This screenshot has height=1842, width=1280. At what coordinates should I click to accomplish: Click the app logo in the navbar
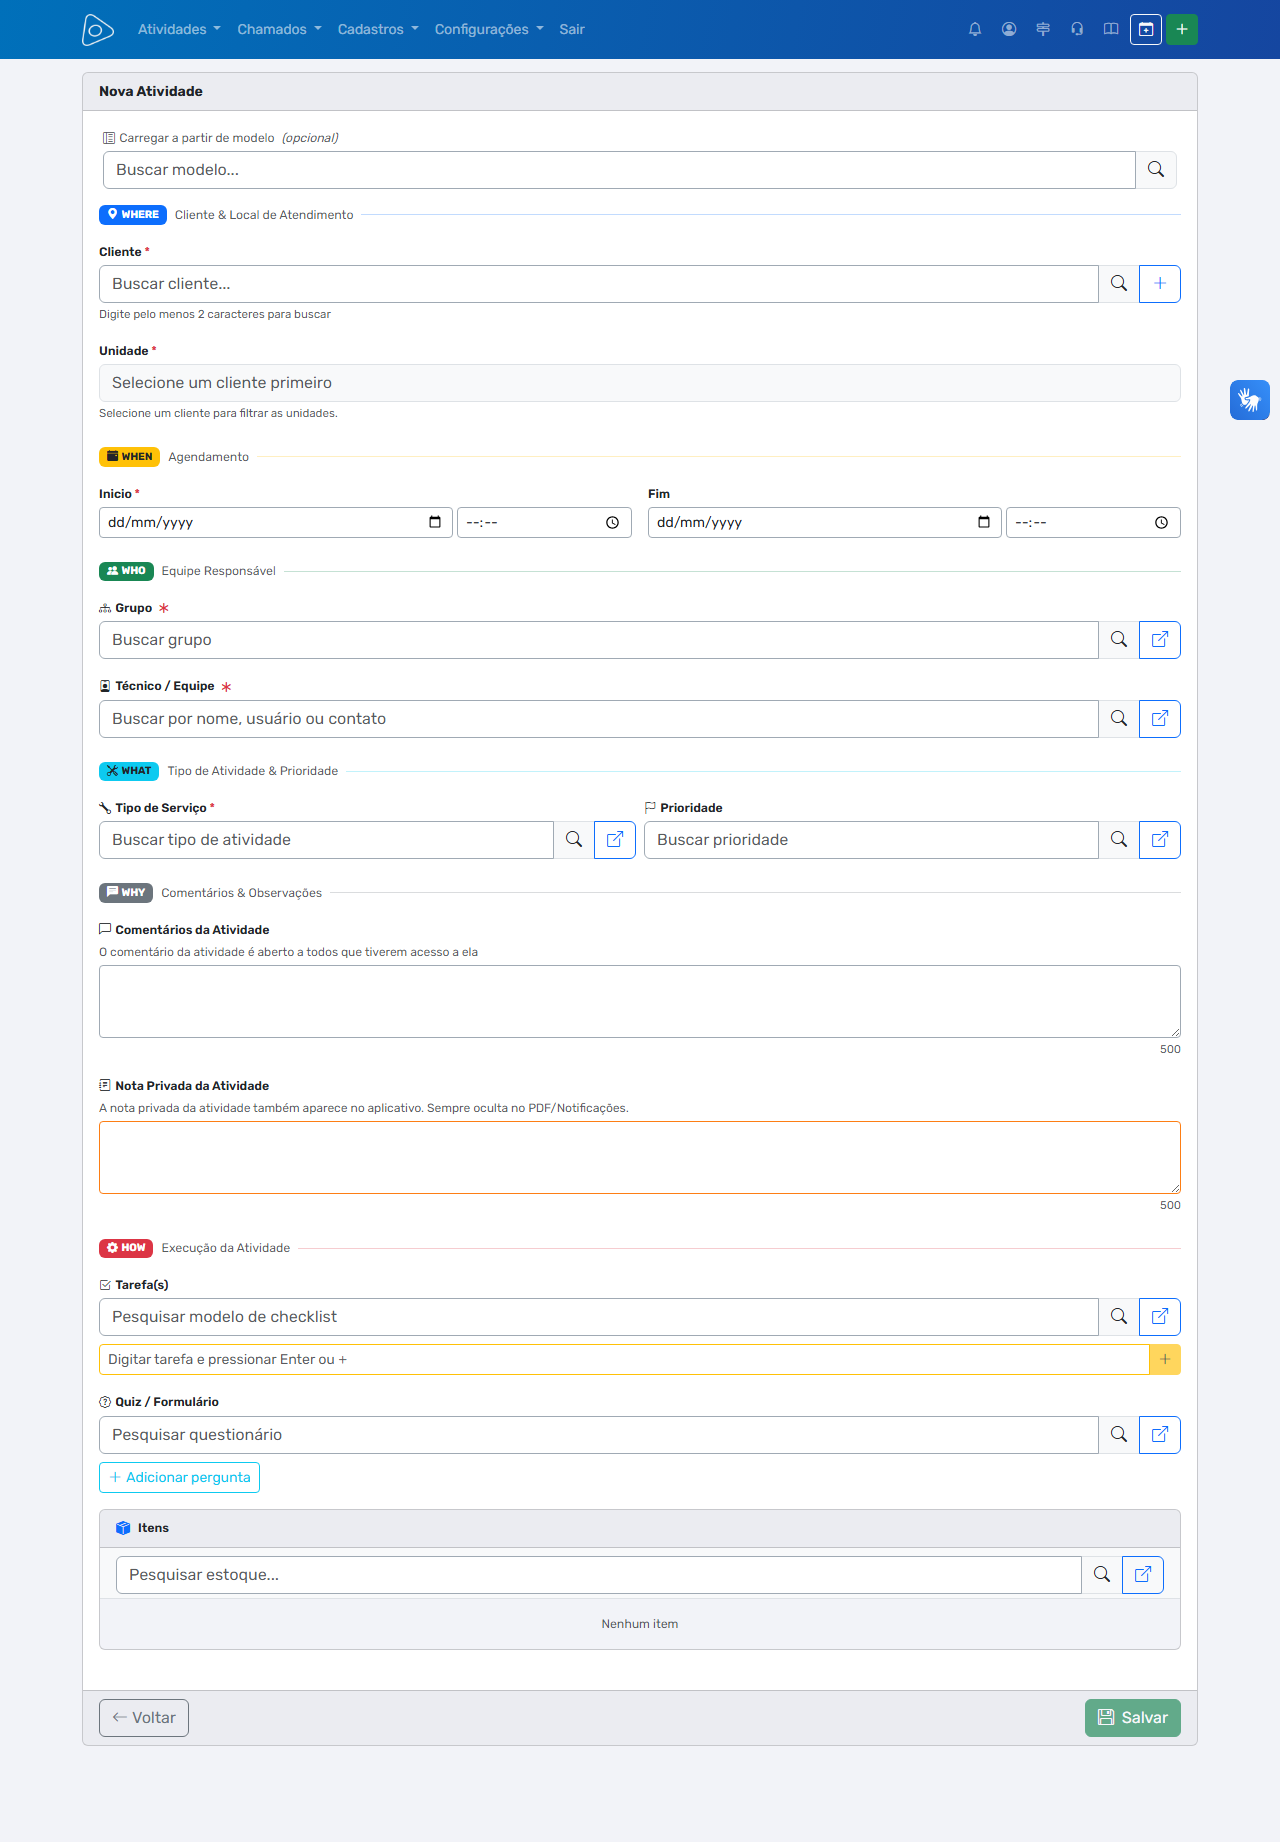97,30
